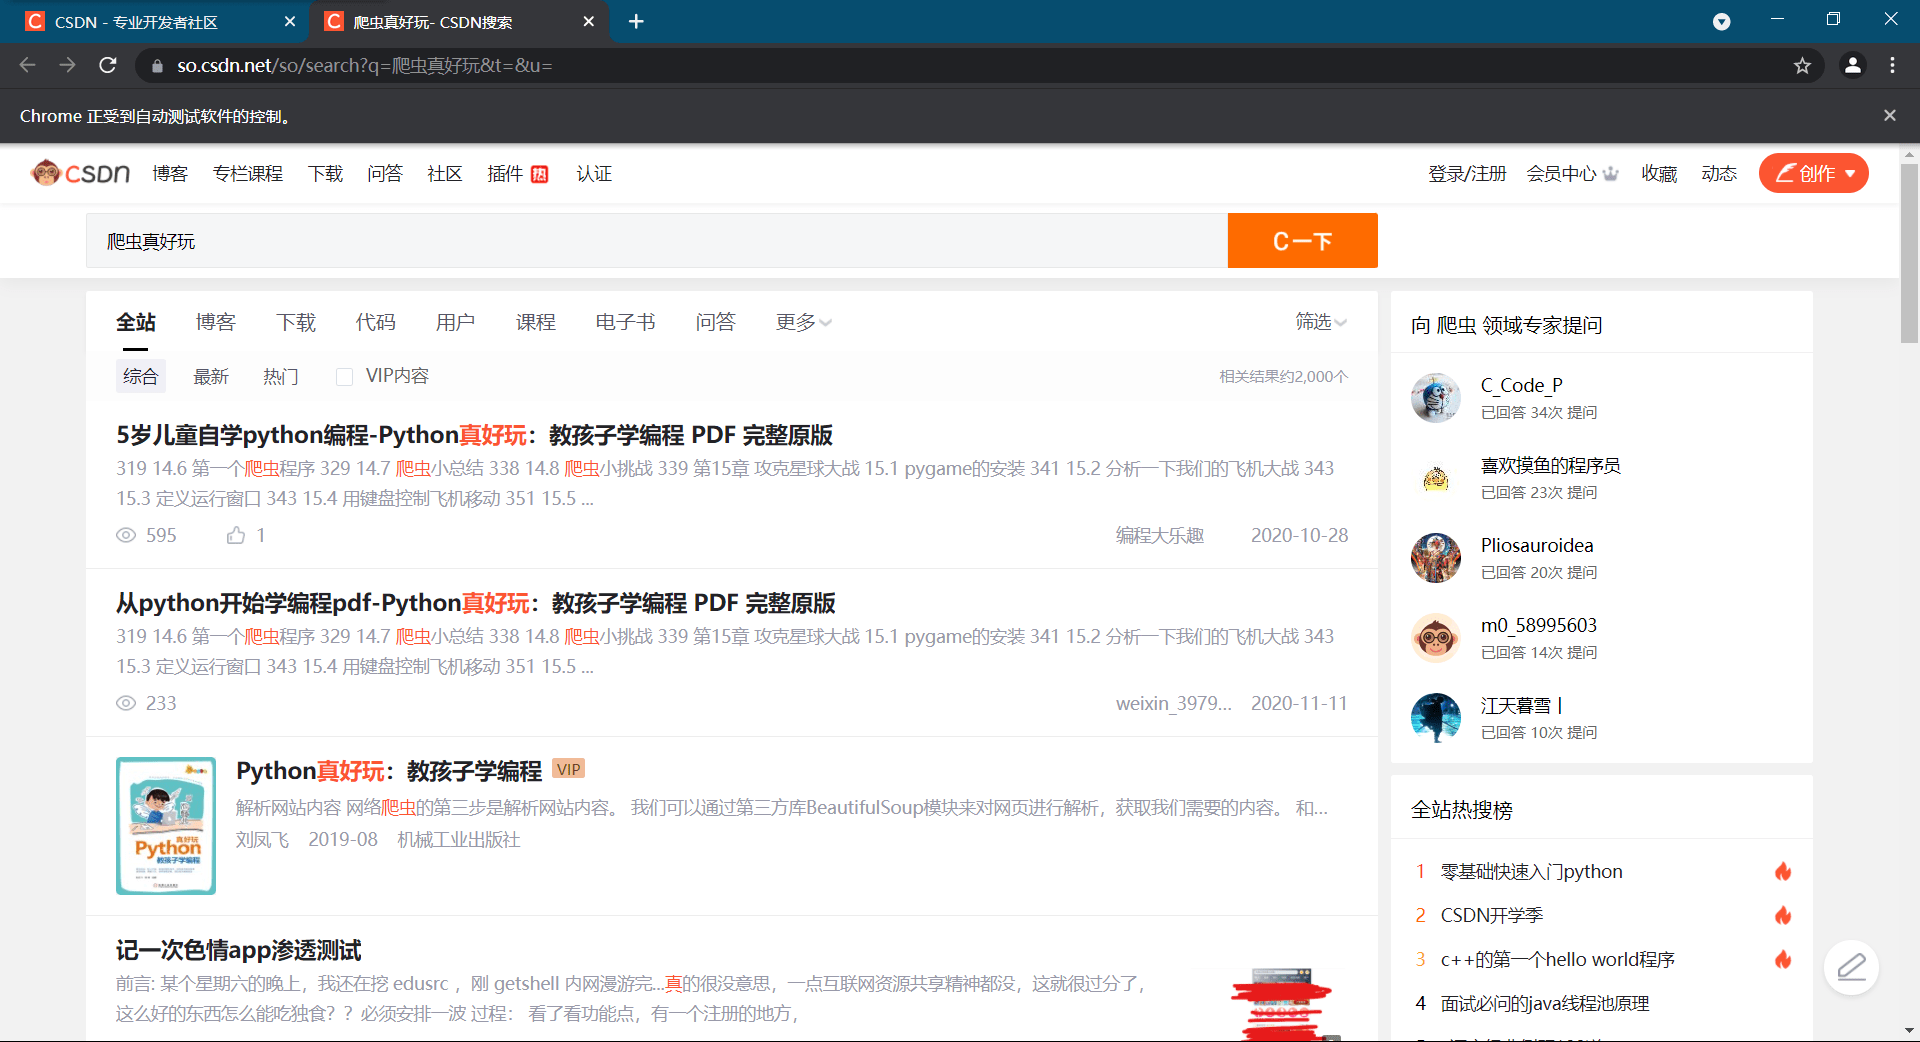This screenshot has width=1920, height=1042.
Task: Click the C一下 search button
Action: [1302, 240]
